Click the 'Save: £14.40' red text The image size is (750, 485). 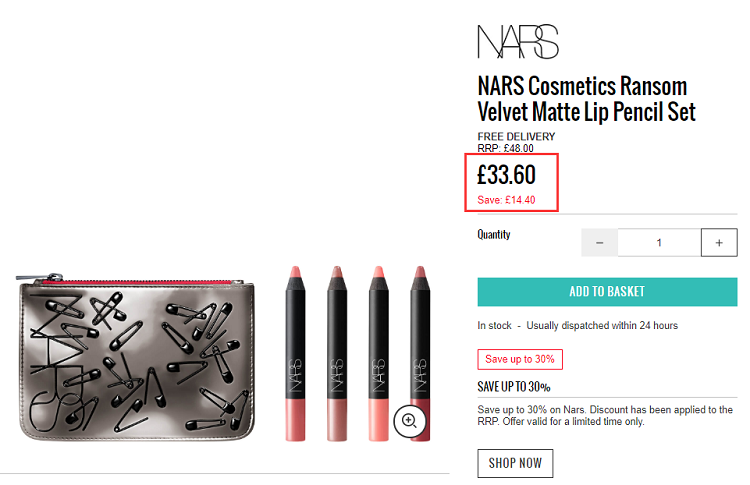(506, 200)
